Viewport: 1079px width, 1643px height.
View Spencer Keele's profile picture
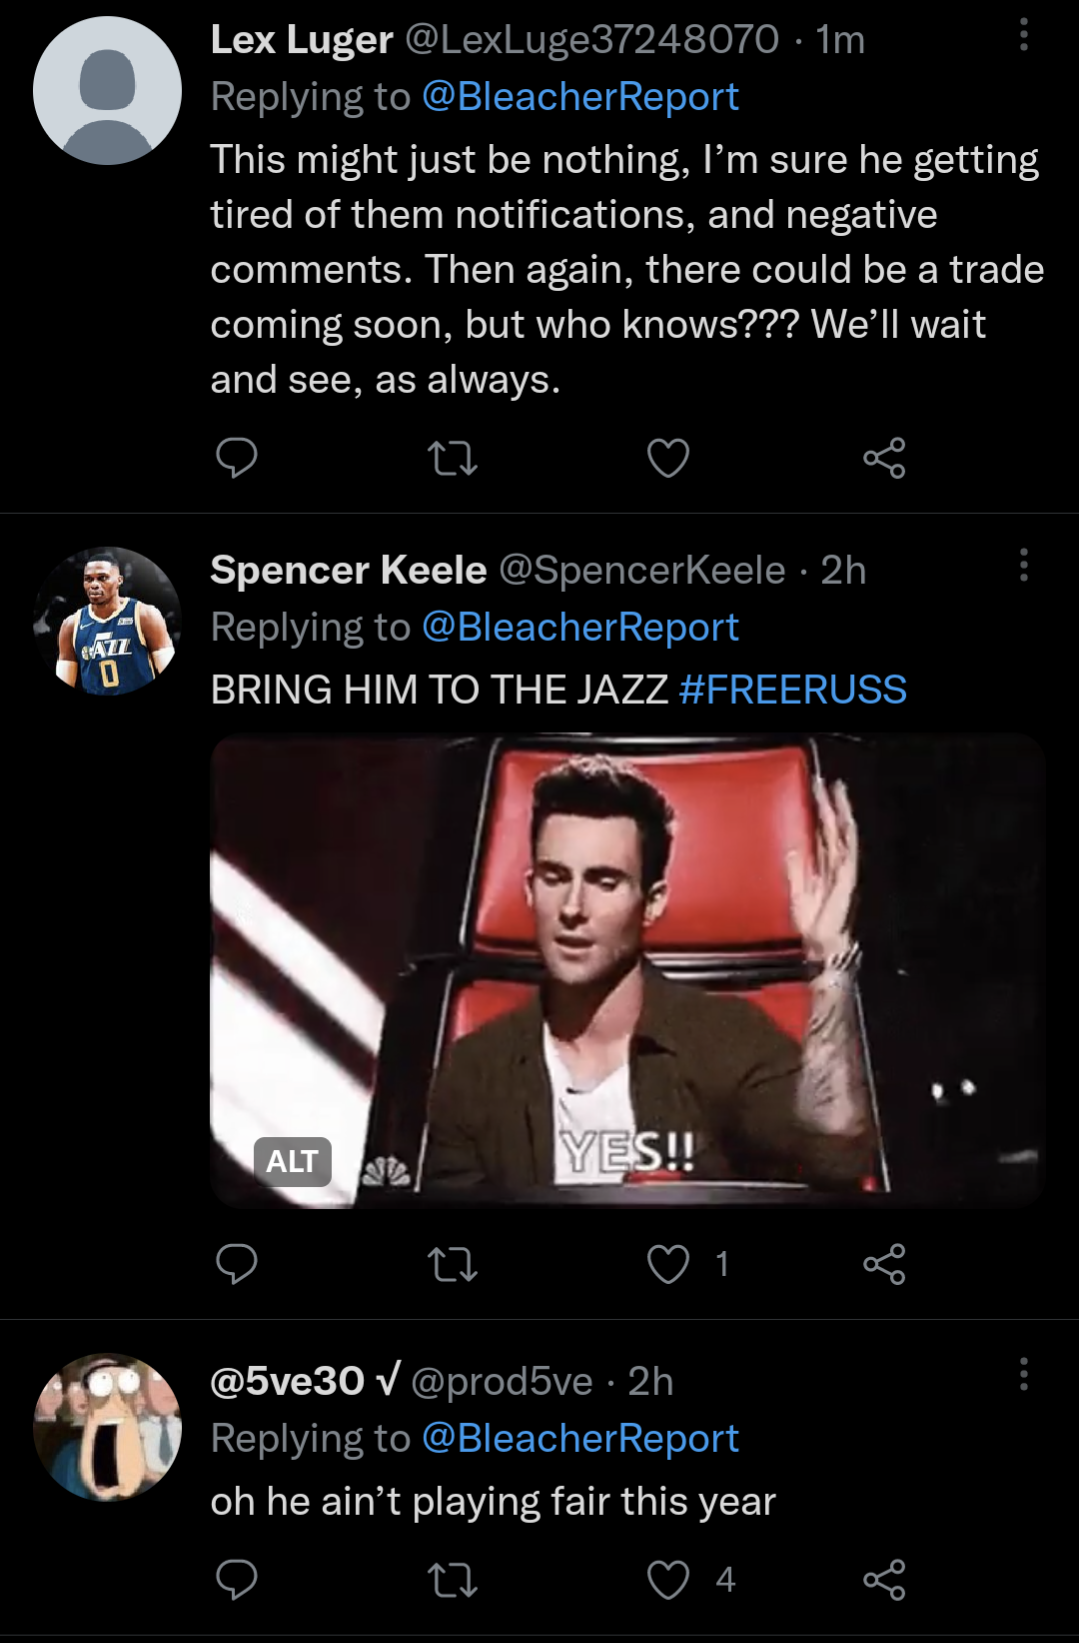(x=107, y=621)
